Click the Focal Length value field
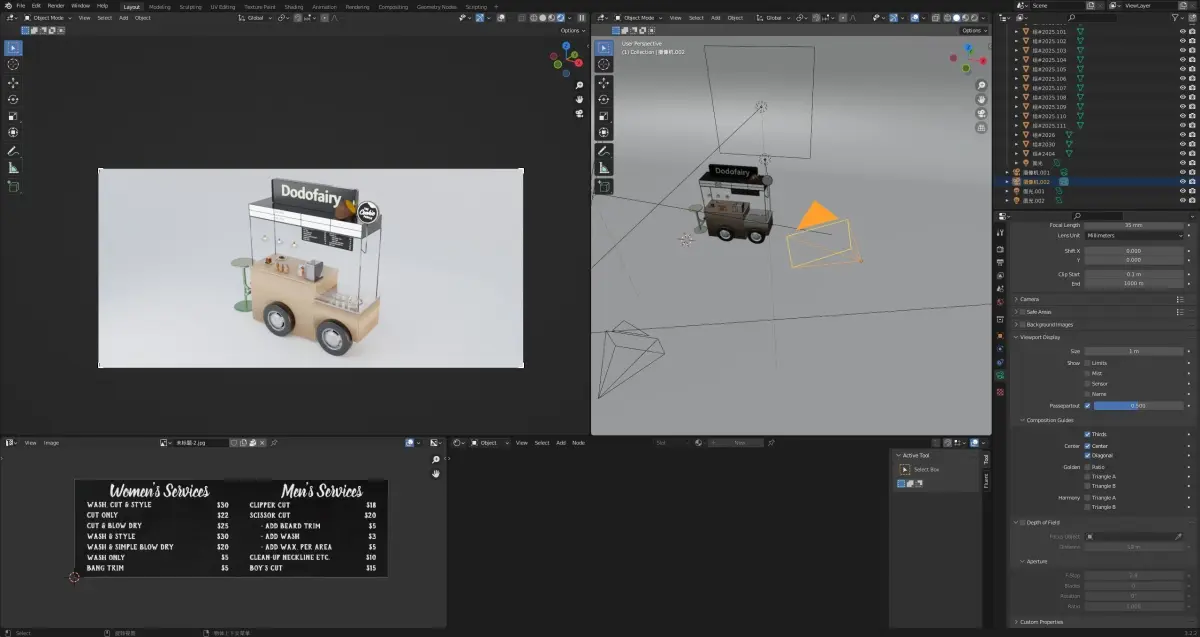Viewport: 1200px width, 637px height. point(1134,225)
